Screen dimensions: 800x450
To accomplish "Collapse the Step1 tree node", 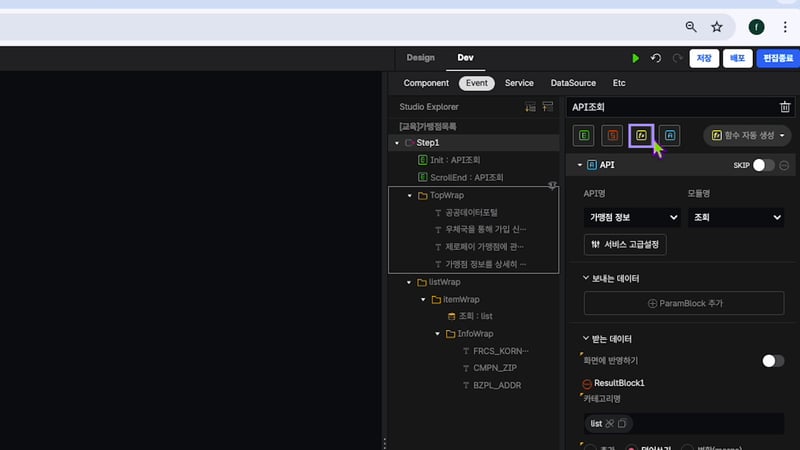I will tap(397, 143).
